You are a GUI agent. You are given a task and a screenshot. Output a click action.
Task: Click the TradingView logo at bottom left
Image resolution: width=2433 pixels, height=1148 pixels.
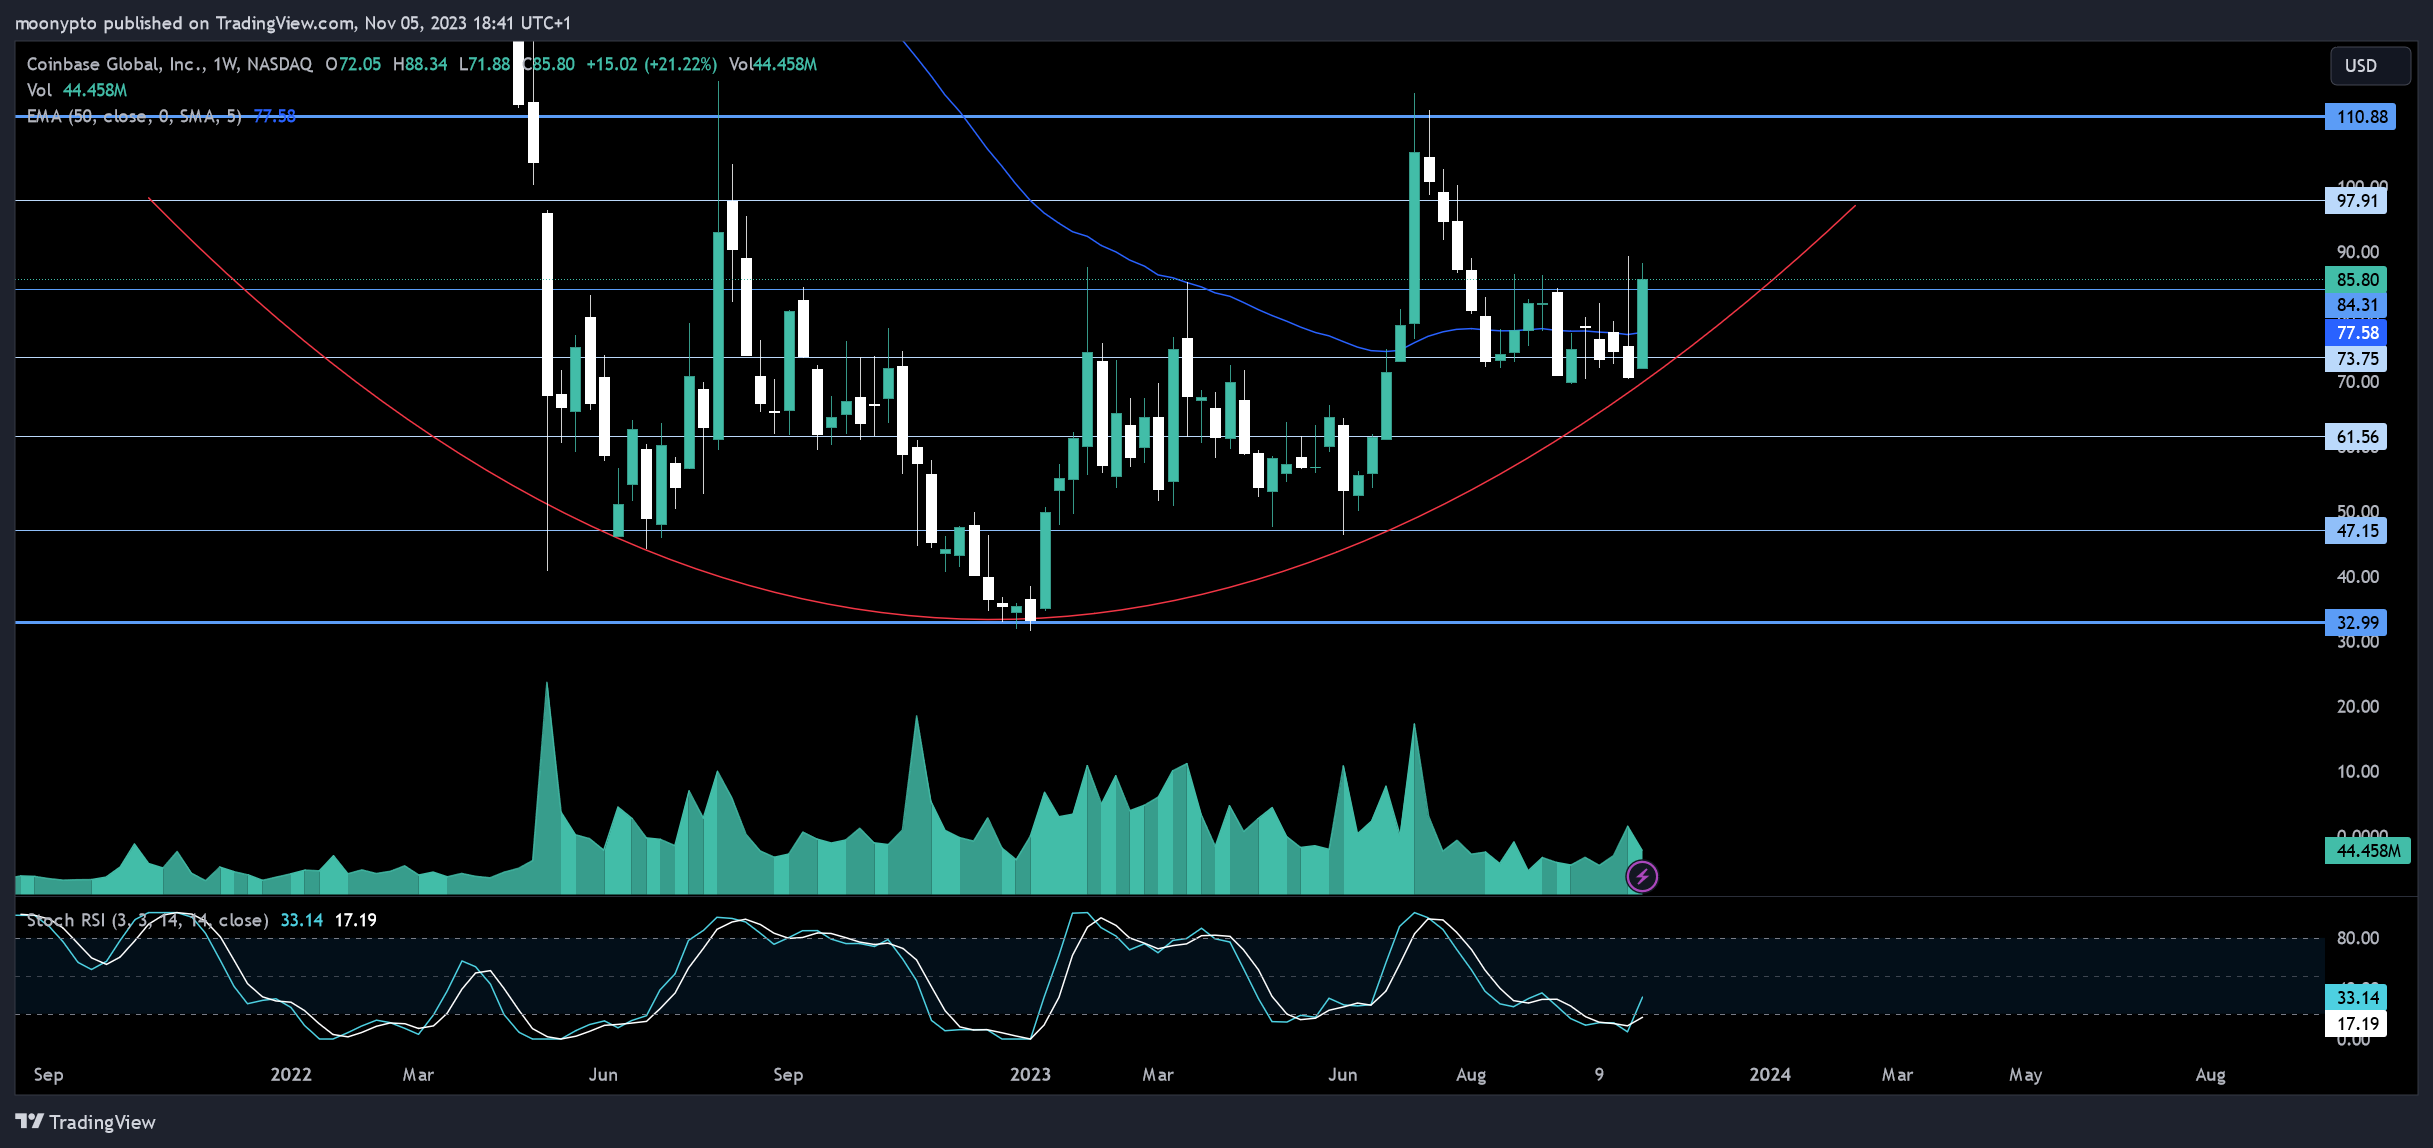coord(86,1122)
